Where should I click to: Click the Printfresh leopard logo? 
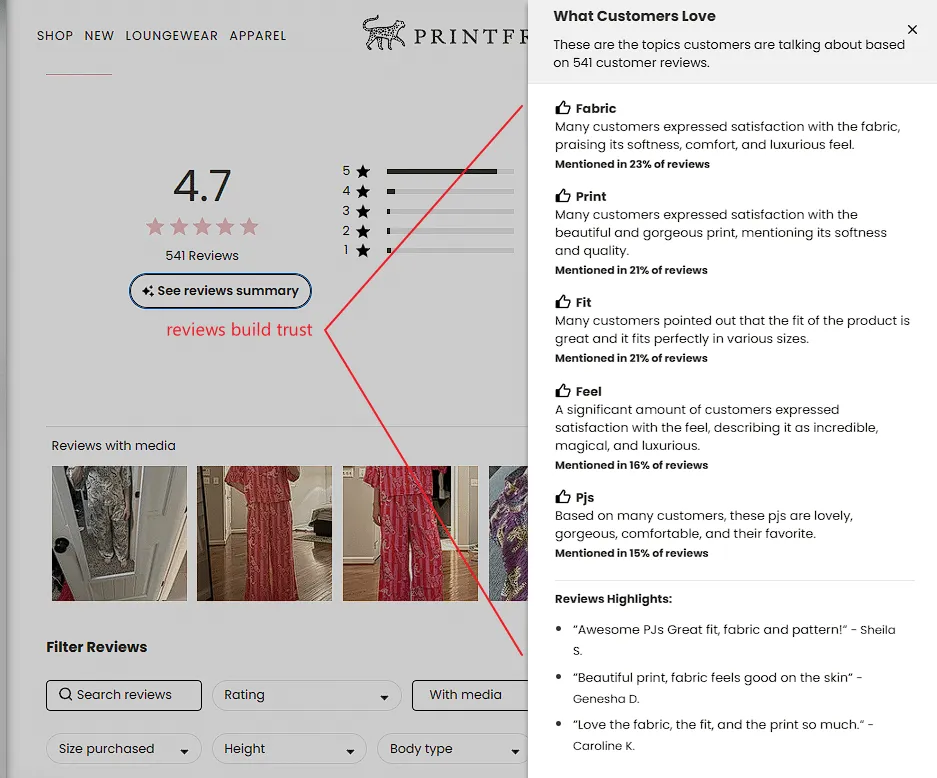tap(383, 33)
